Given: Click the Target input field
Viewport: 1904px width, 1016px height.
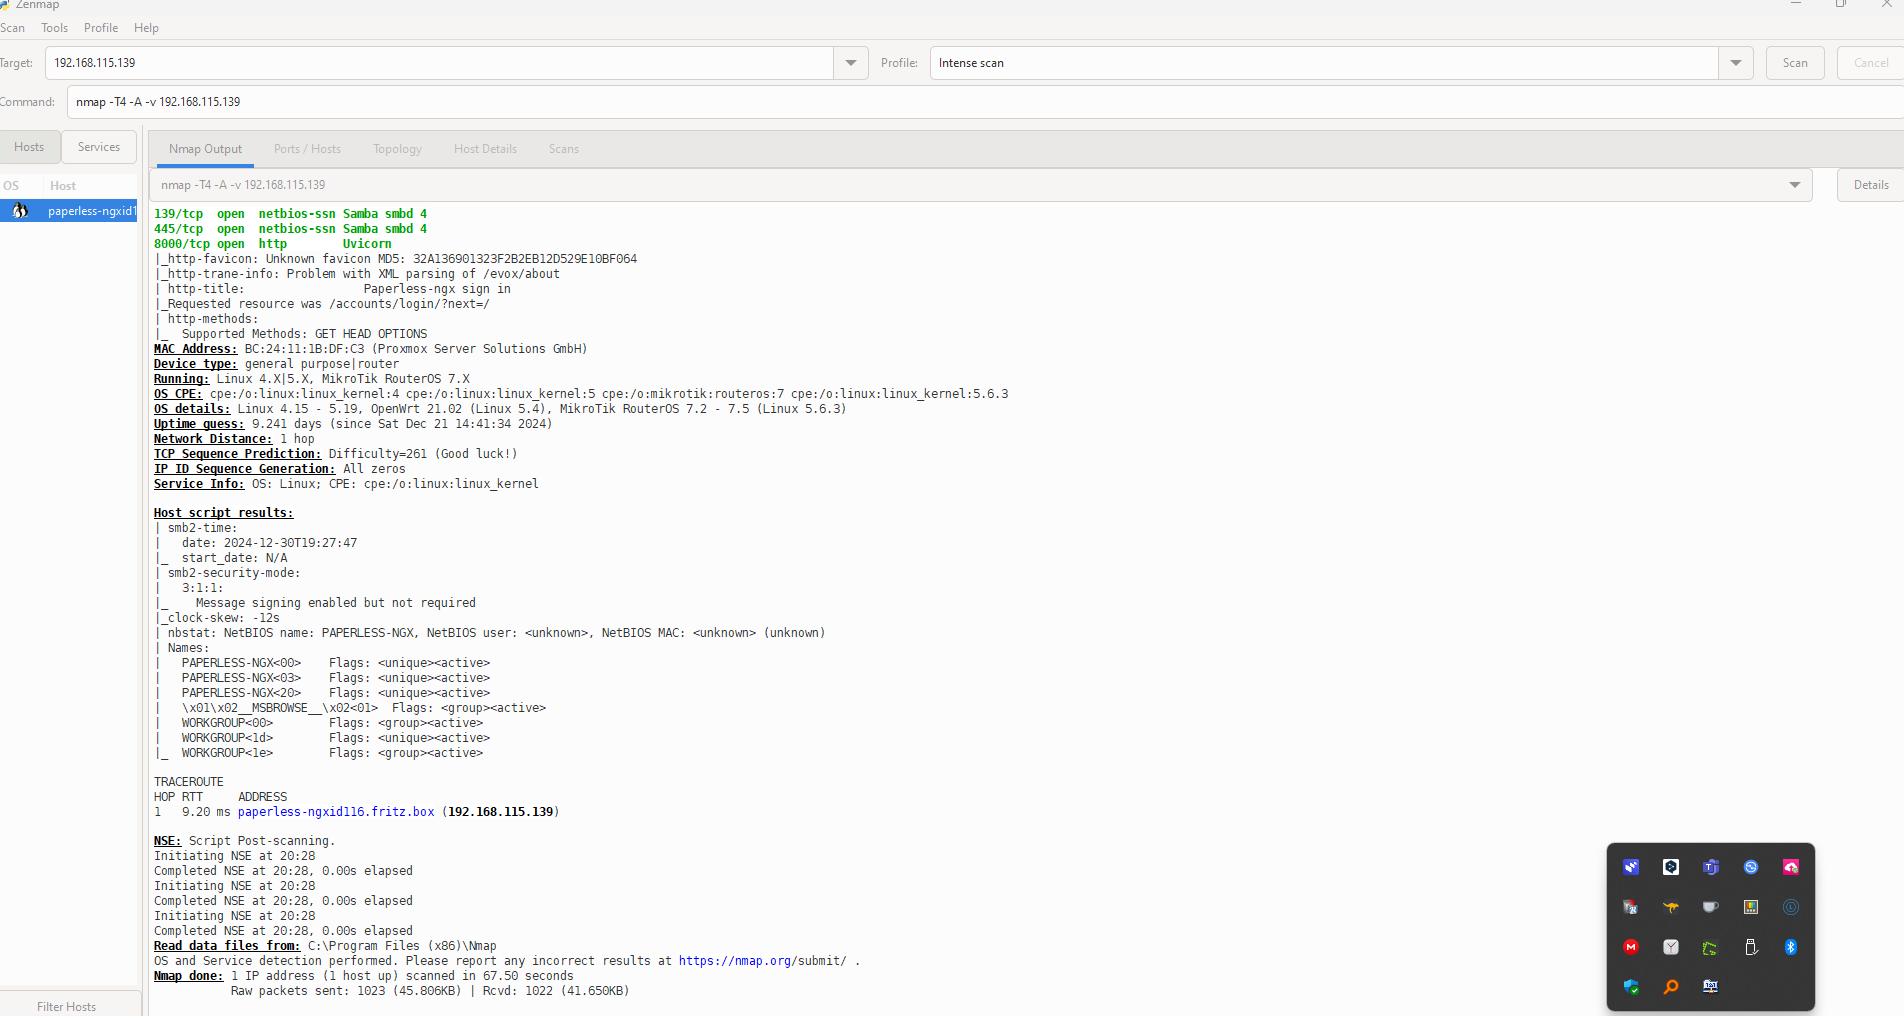Looking at the screenshot, I should 439,63.
